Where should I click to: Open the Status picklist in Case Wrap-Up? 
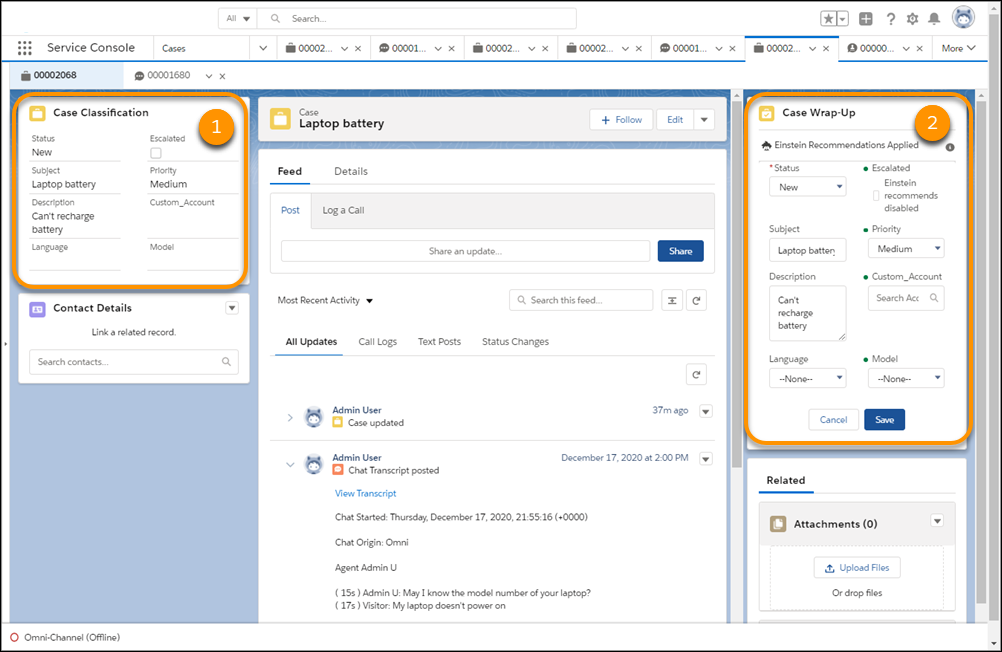807,186
